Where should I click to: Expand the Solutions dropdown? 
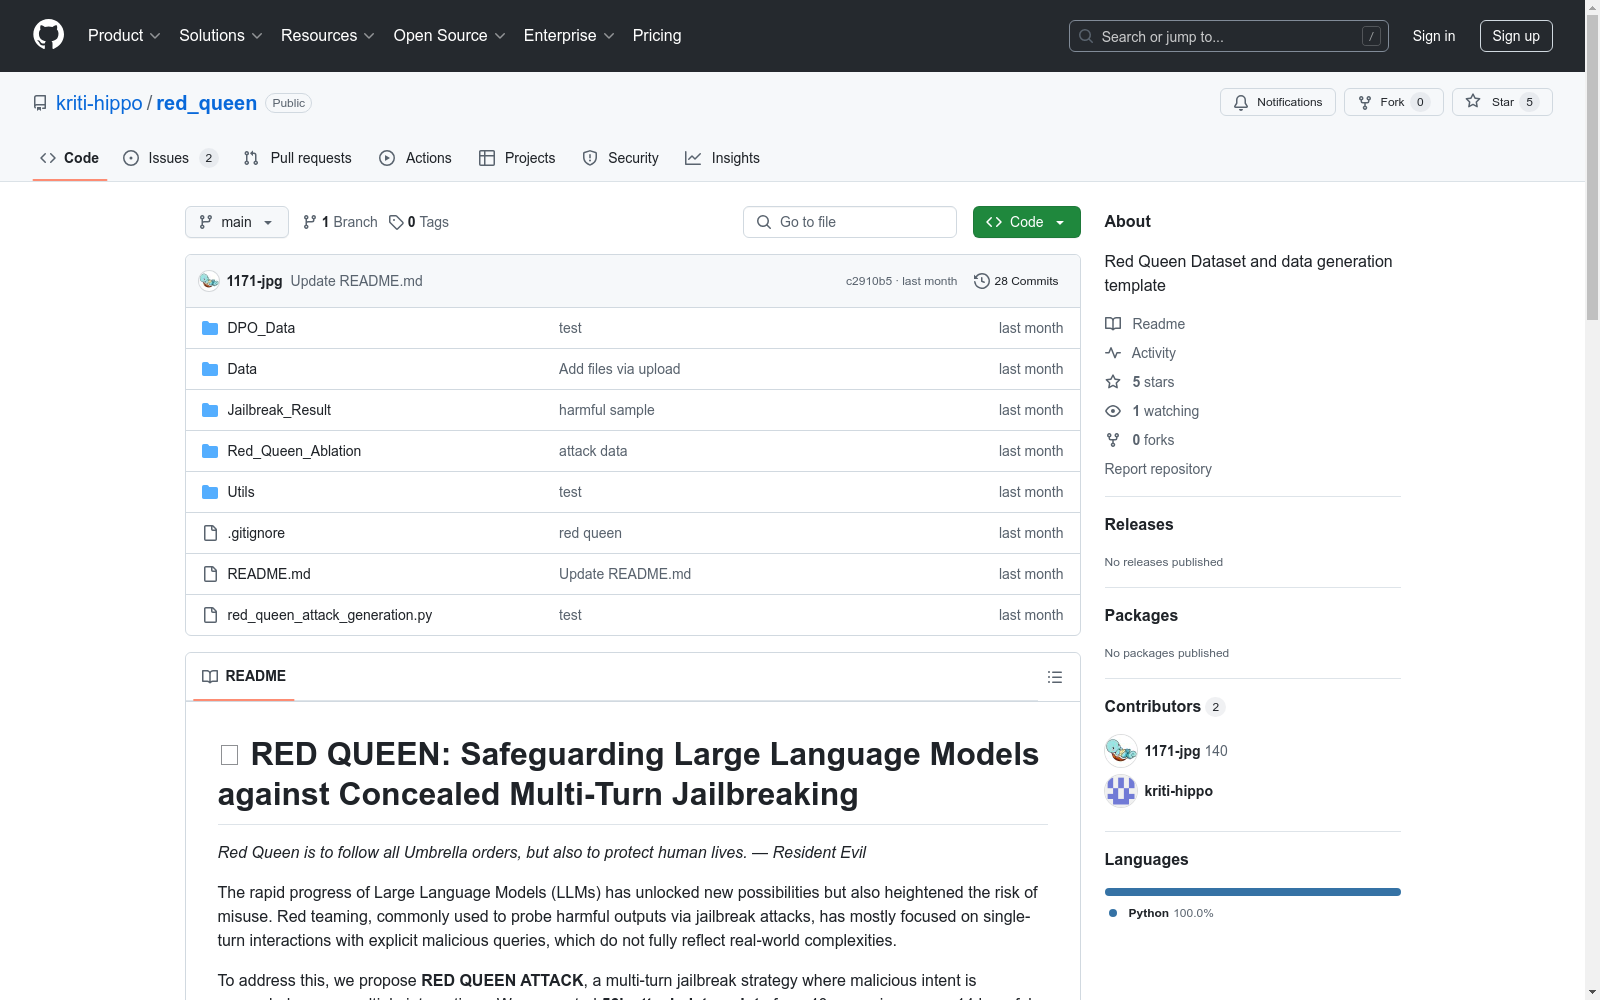[x=221, y=35]
